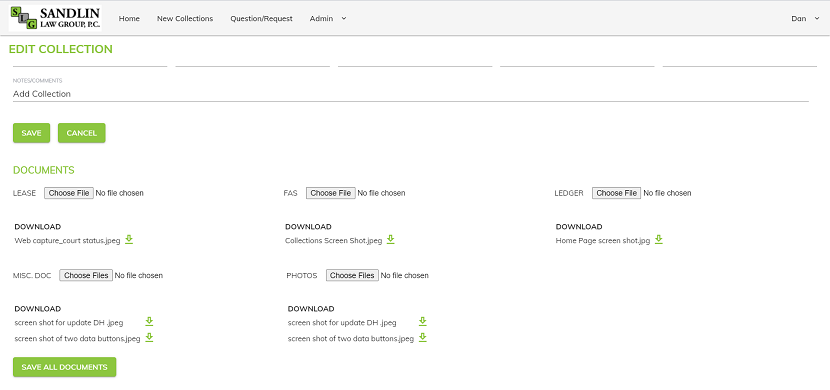Download Misc. Doc two data buttons screenshot
The width and height of the screenshot is (830, 390).
(x=149, y=338)
